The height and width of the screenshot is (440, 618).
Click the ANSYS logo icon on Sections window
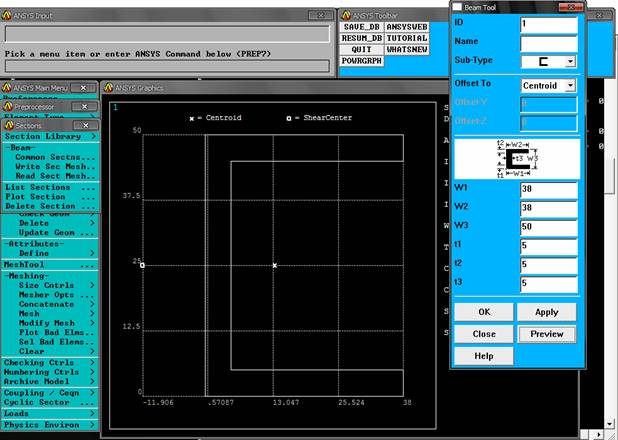point(9,125)
